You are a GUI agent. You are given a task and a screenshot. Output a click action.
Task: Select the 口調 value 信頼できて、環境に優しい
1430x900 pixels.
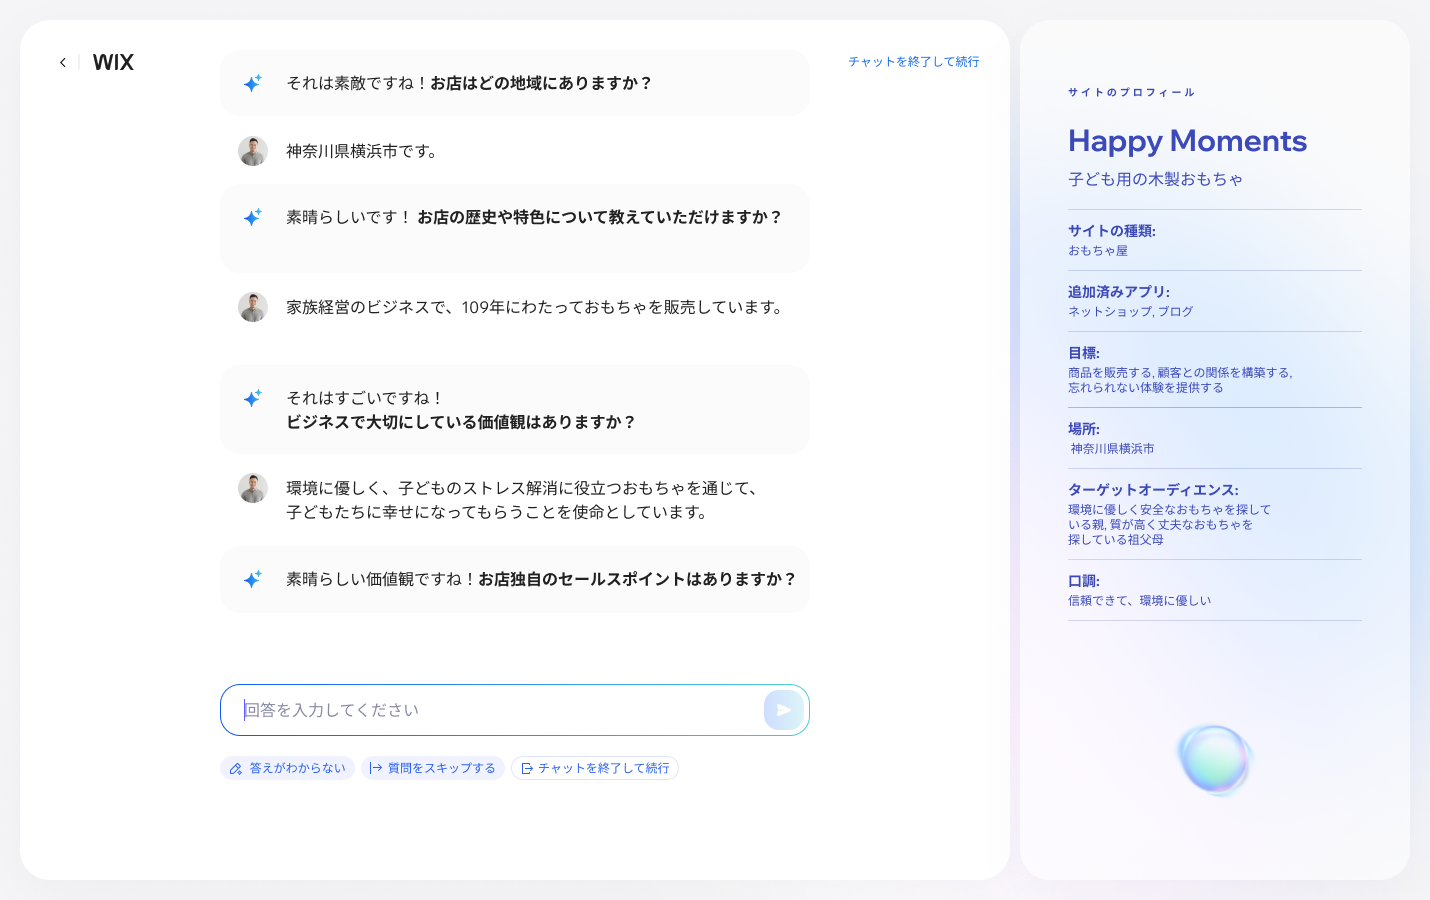tap(1138, 600)
